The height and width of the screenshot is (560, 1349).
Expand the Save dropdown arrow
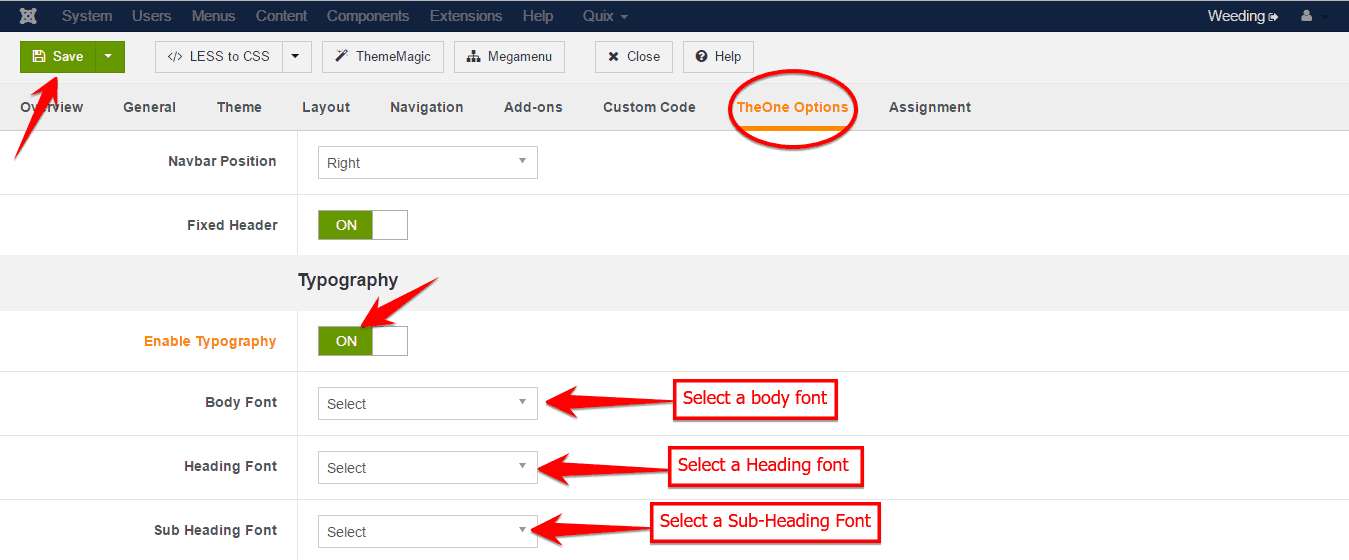point(109,57)
